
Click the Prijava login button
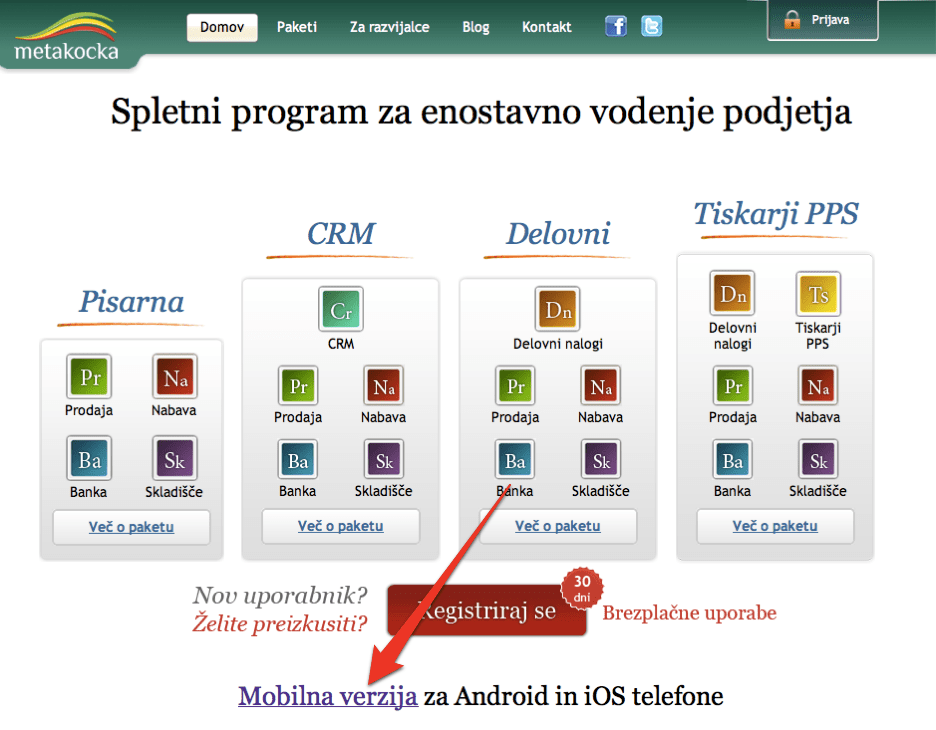coord(822,20)
